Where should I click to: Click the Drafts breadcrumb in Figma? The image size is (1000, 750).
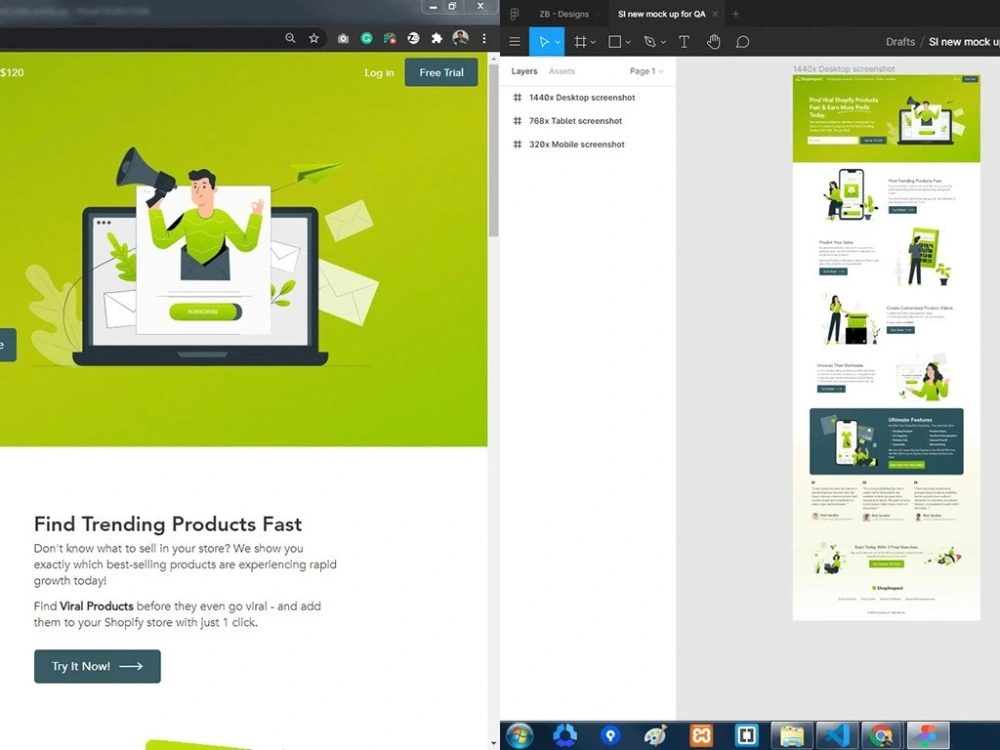(x=900, y=42)
